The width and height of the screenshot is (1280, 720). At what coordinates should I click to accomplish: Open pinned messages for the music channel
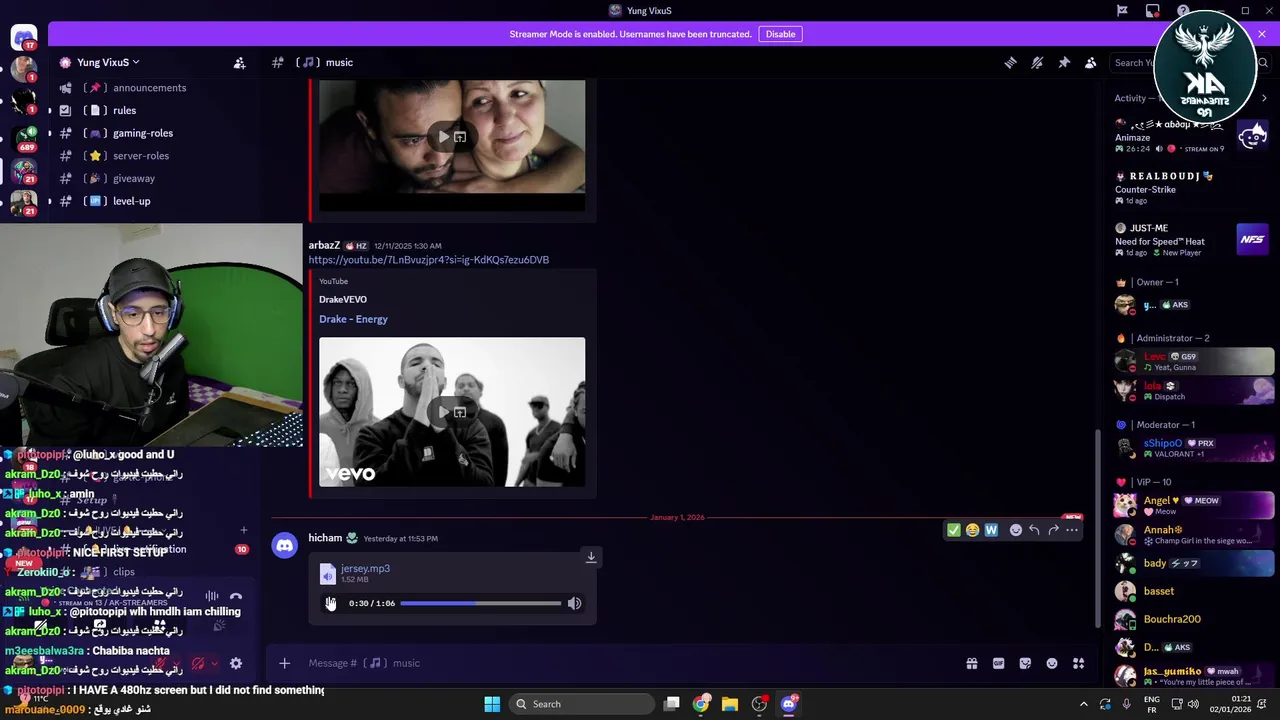(1064, 62)
